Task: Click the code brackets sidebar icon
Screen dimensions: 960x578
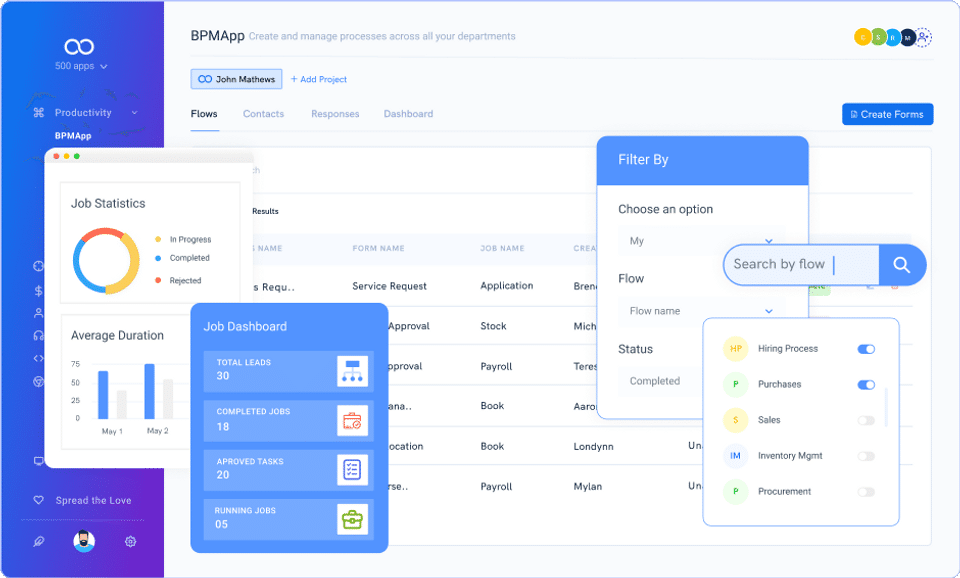Action: 39,358
